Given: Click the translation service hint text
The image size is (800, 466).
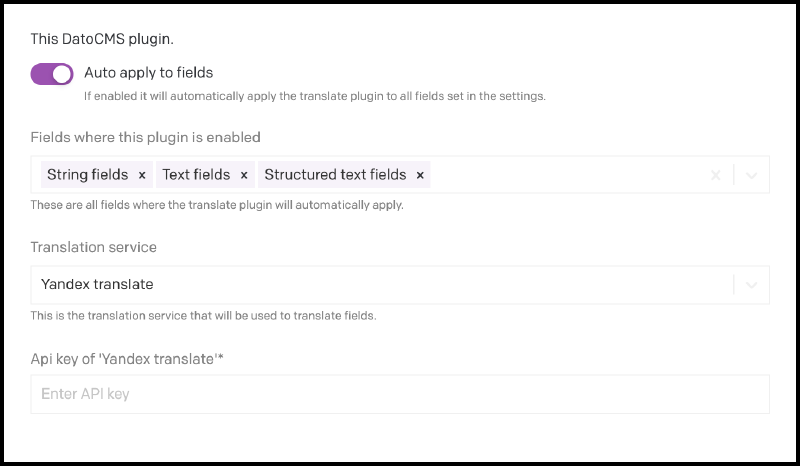Looking at the screenshot, I should 202,316.
